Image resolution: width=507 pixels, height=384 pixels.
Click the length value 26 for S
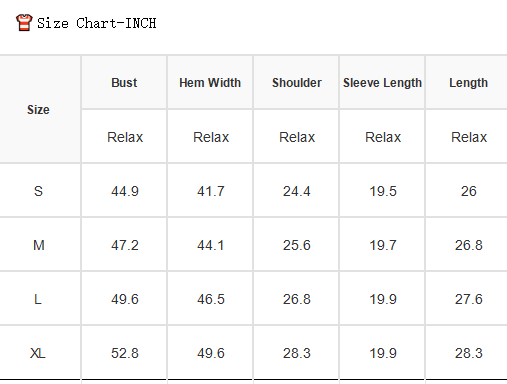pyautogui.click(x=469, y=191)
